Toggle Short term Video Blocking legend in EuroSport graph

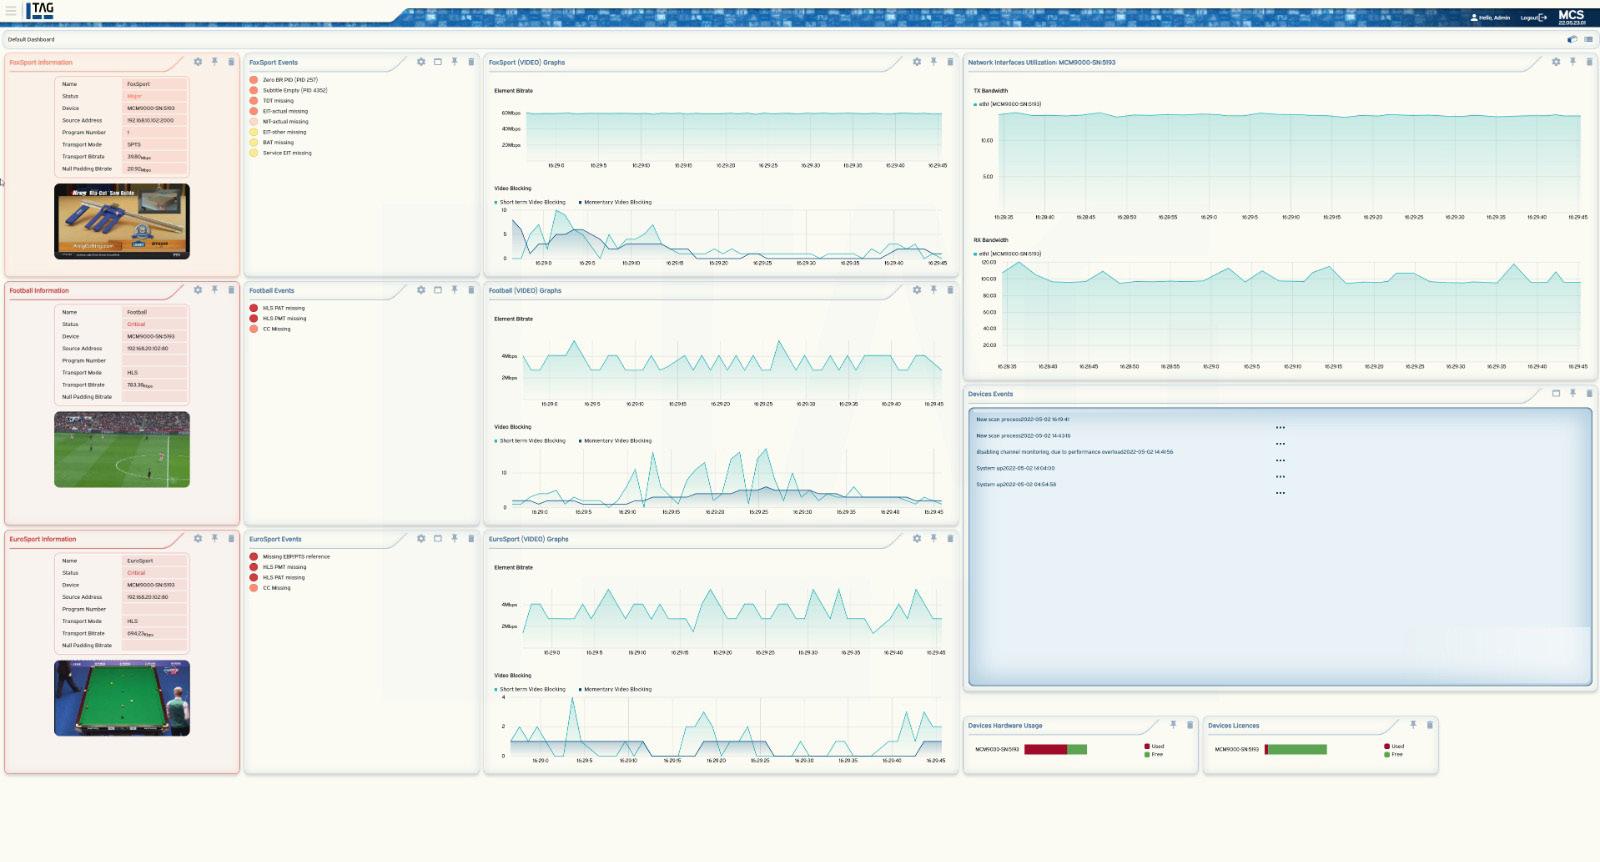[530, 689]
